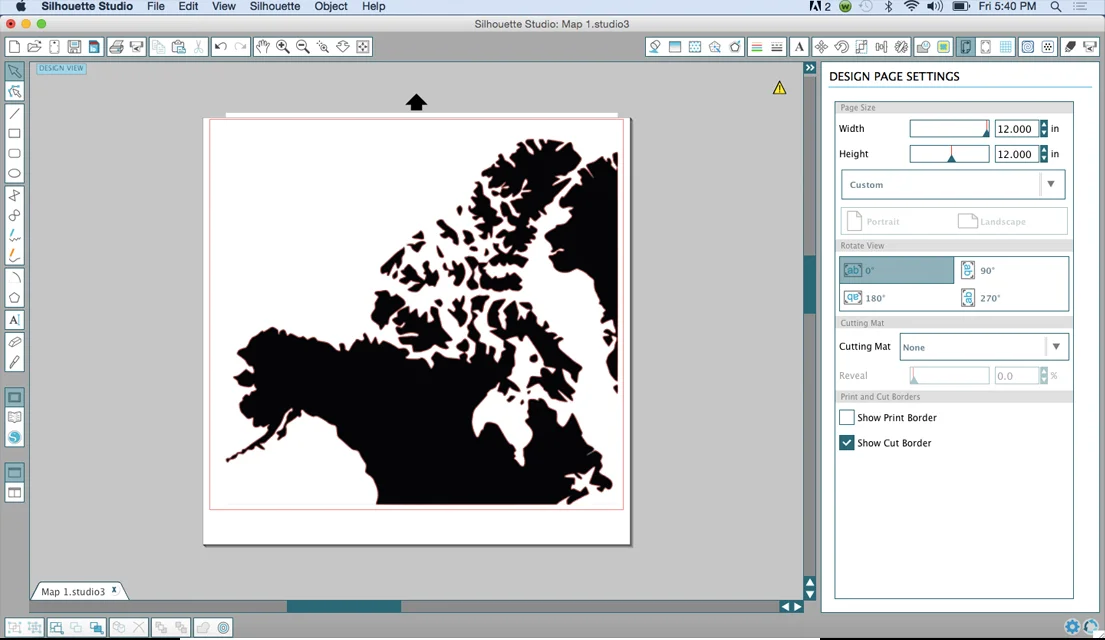Click the settings gear at bottom right
The width and height of the screenshot is (1105, 640).
click(1073, 627)
